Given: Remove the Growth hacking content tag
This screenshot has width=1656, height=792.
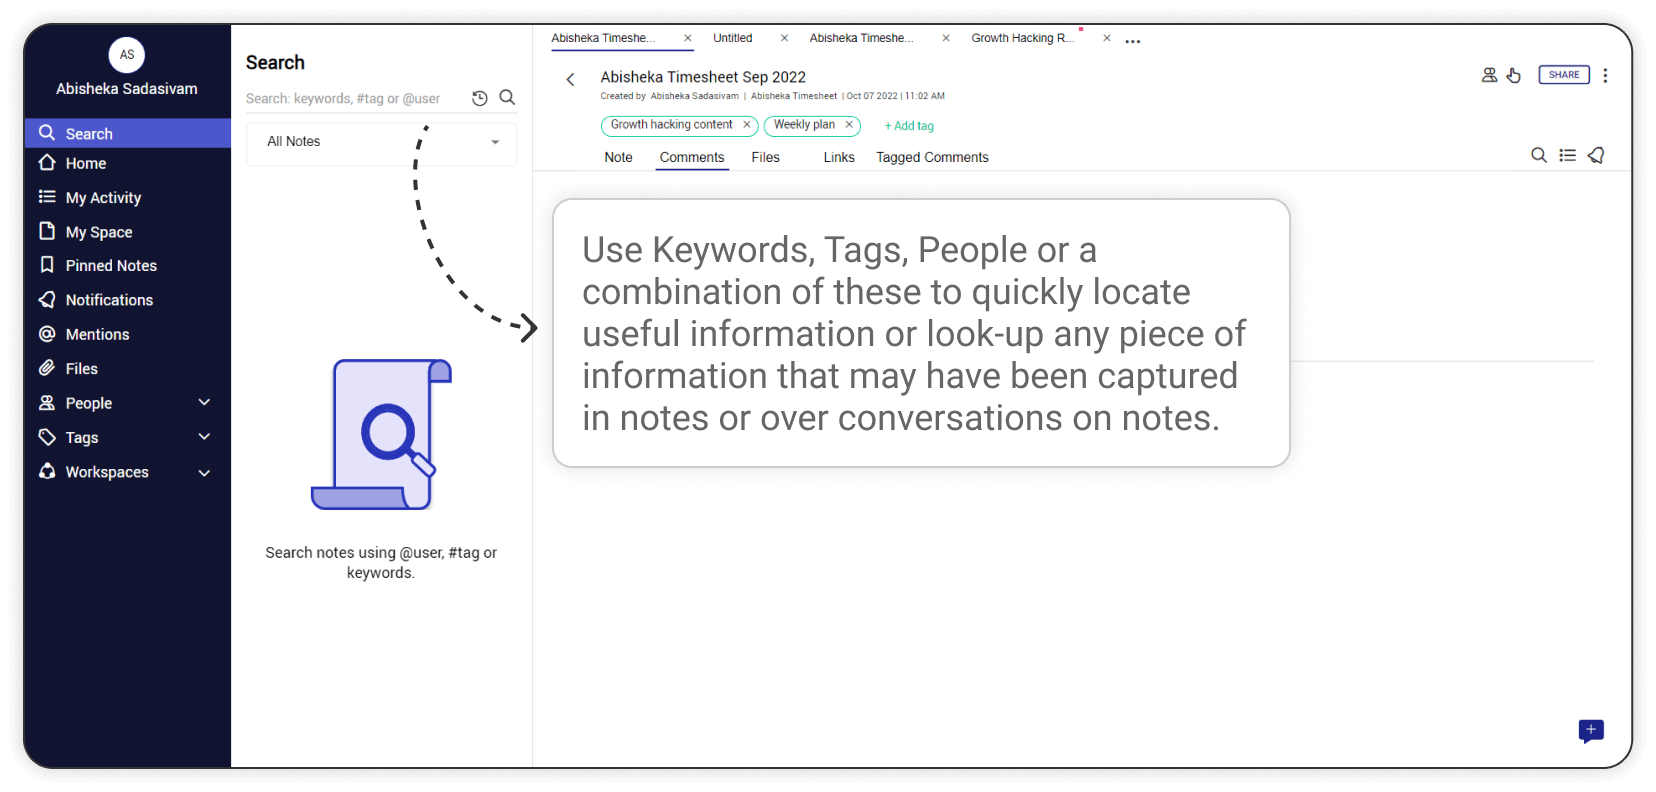Looking at the screenshot, I should 746,125.
